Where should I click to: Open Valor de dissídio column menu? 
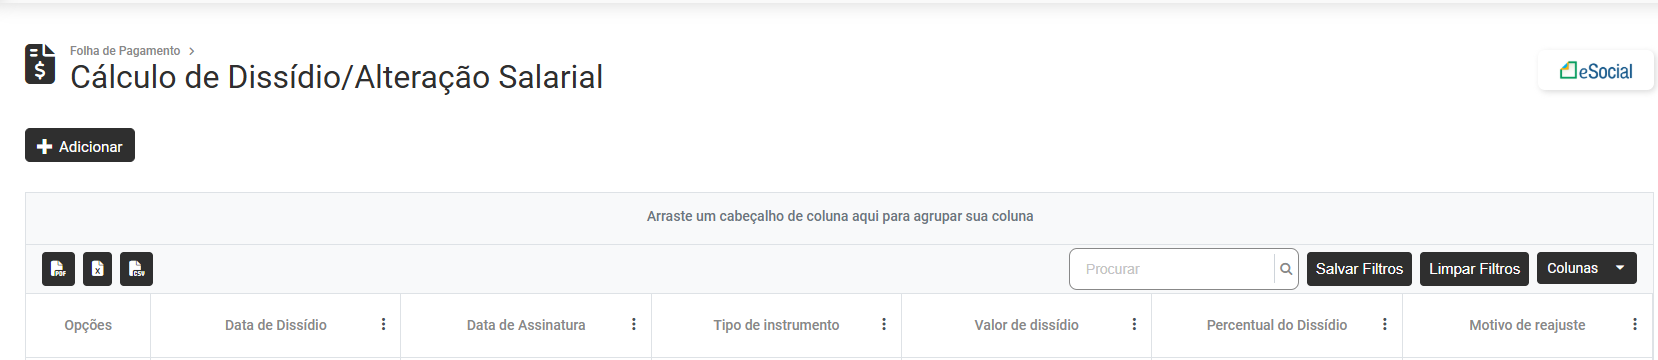coord(1134,325)
